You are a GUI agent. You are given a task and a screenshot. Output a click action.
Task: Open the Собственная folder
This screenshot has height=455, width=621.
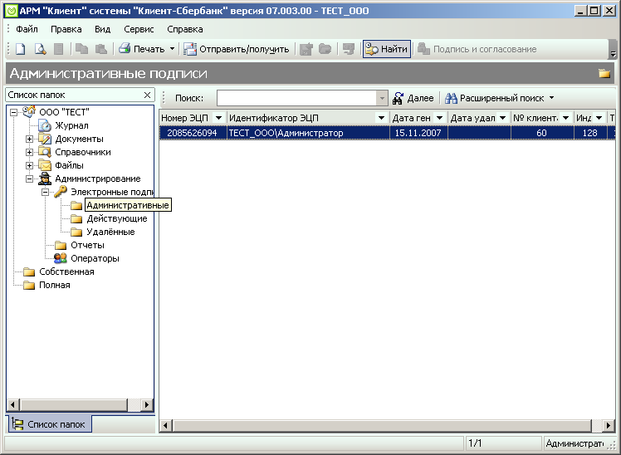coord(67,272)
